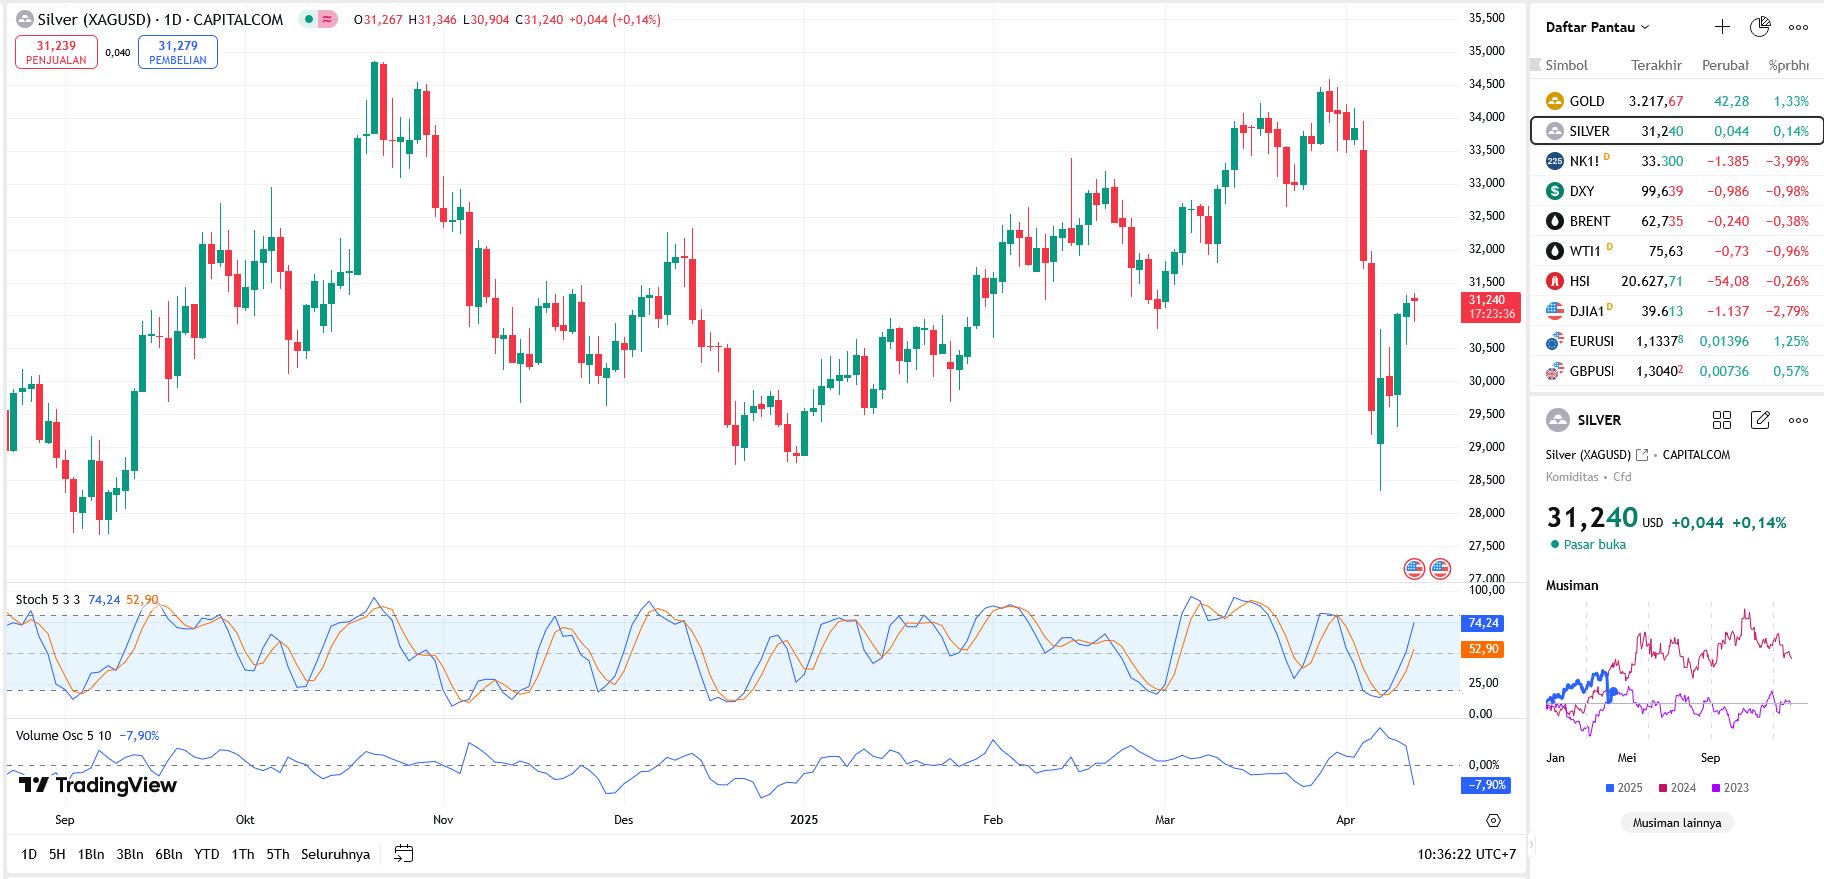Screen dimensions: 1824x879
Task: Open the price scale settings gear icon
Action: click(1493, 820)
